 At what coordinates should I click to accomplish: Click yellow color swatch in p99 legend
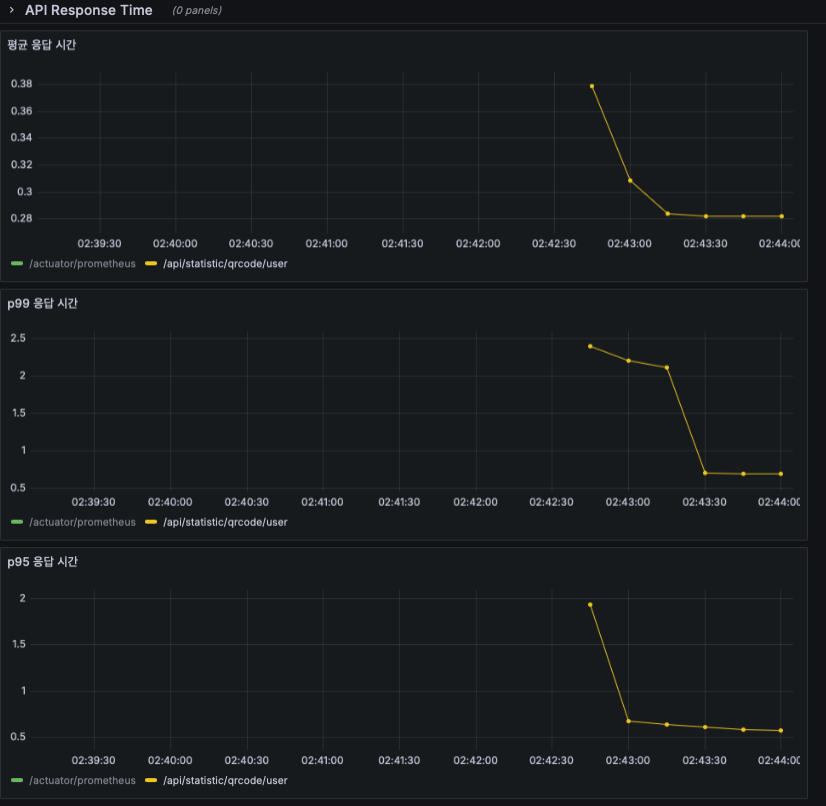pyautogui.click(x=151, y=522)
